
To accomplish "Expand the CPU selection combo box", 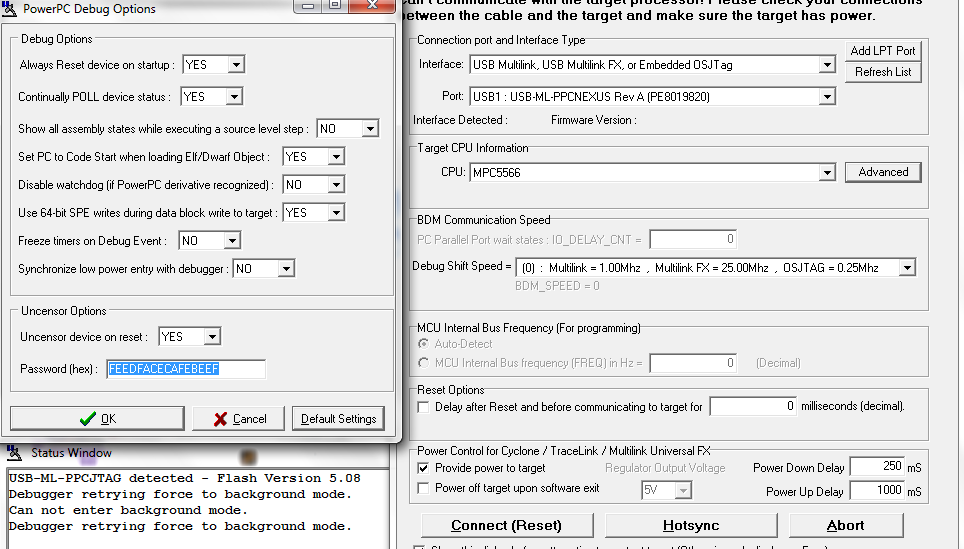I will [x=827, y=173].
